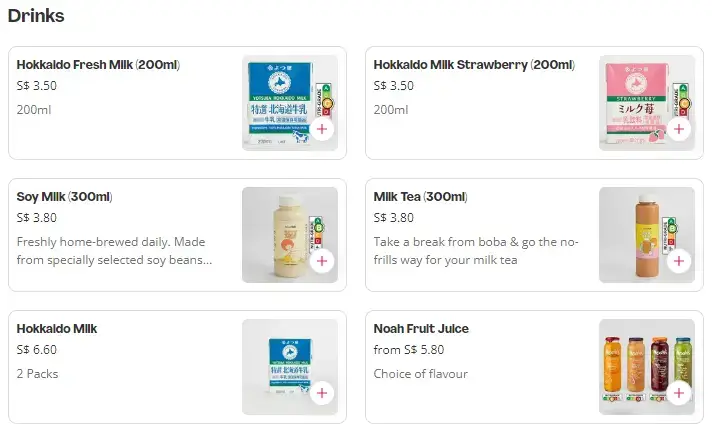Add Hokkaido Fresh Milk (200ml) to cart
The width and height of the screenshot is (712, 430).
pos(322,129)
